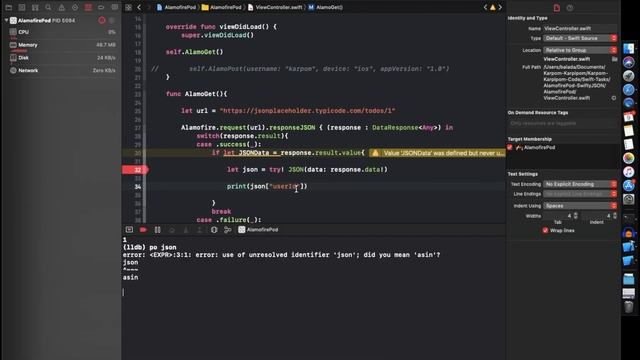Edit the file Name field
This screenshot has width=640, height=360.
coord(580,29)
